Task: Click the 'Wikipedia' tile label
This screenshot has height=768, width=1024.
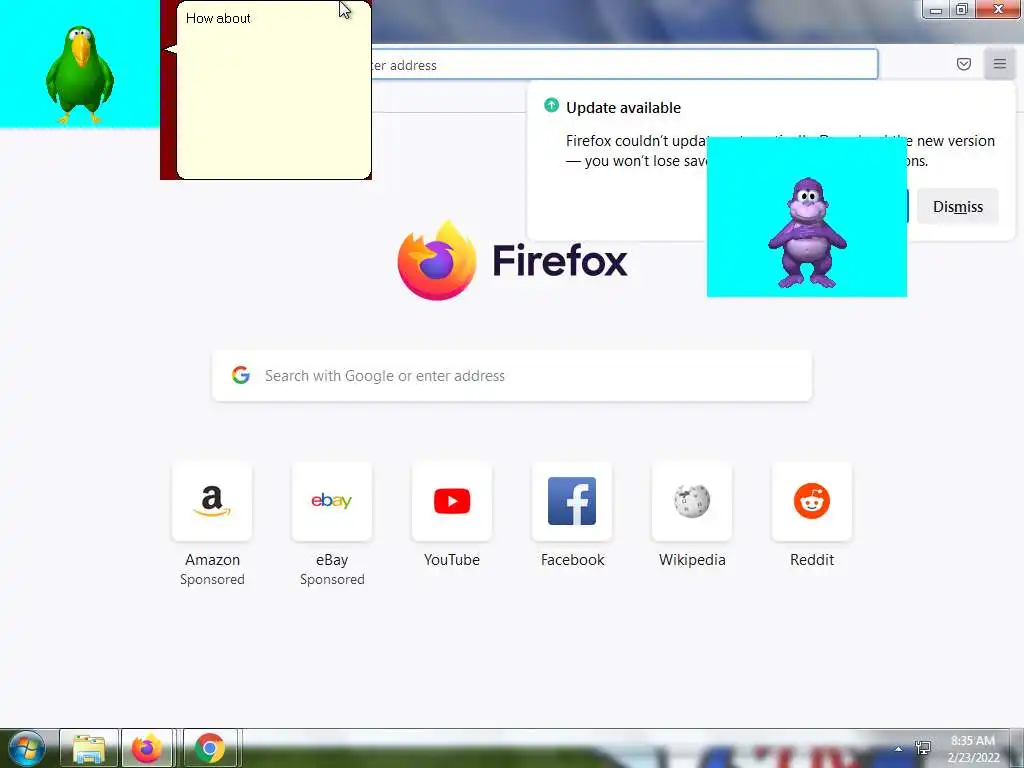Action: [692, 560]
